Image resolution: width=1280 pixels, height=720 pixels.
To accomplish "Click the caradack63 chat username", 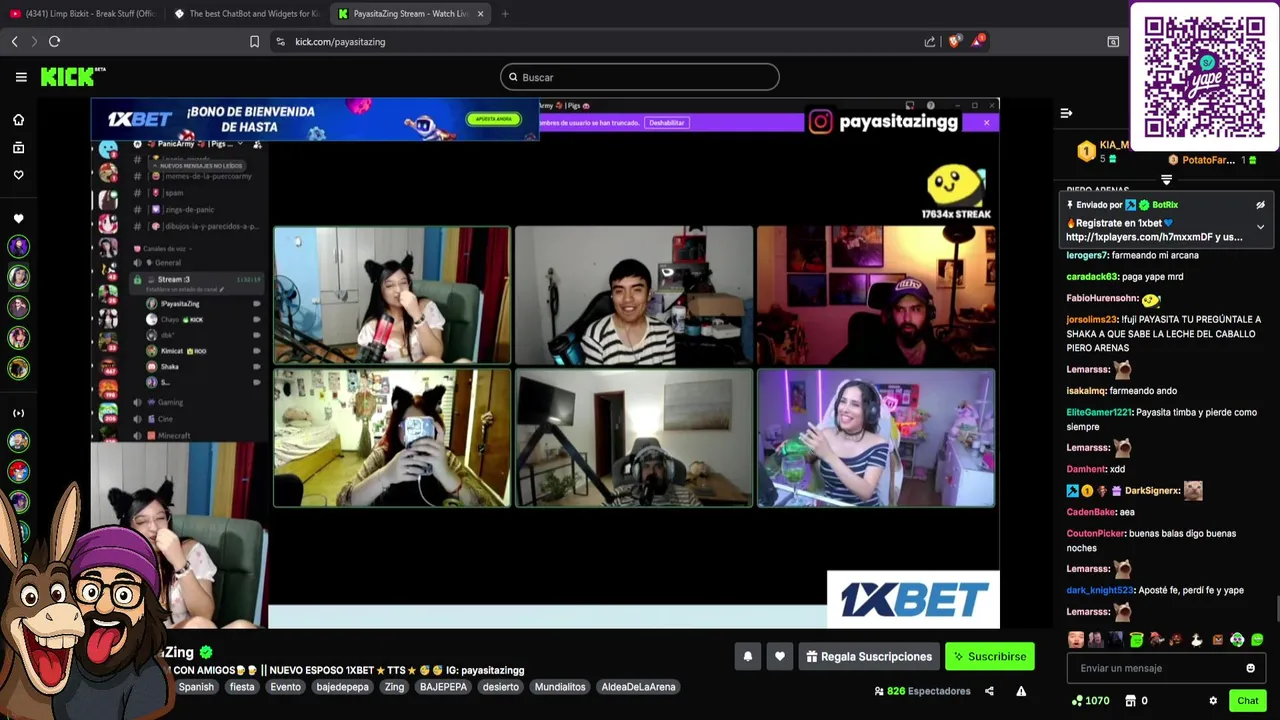I will point(1091,276).
